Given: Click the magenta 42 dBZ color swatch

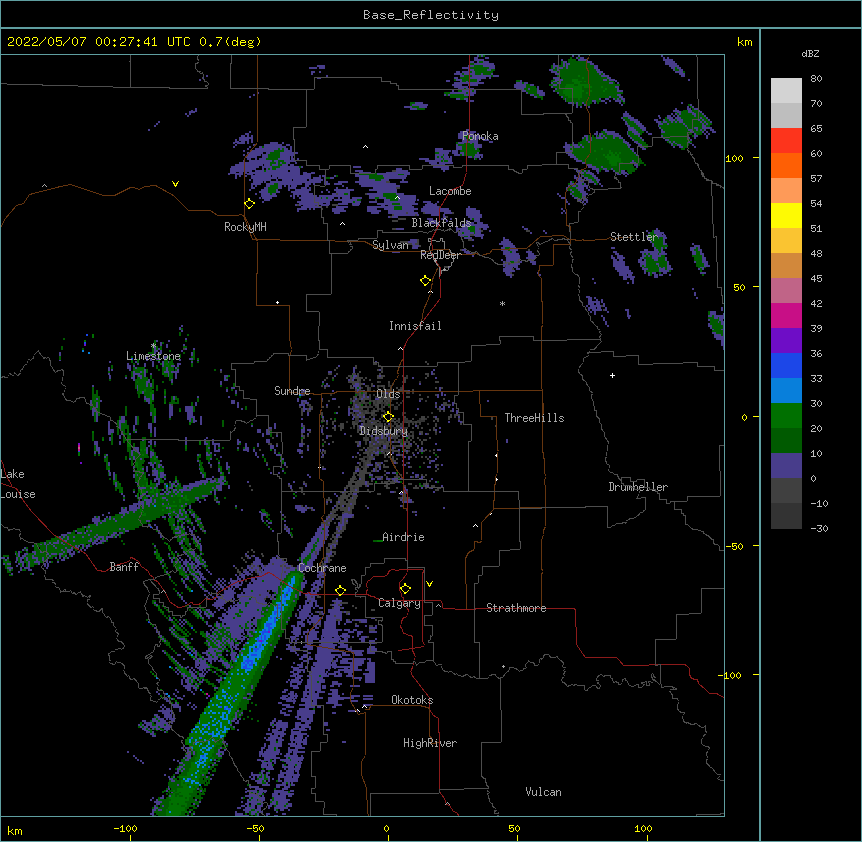Looking at the screenshot, I should point(786,315).
